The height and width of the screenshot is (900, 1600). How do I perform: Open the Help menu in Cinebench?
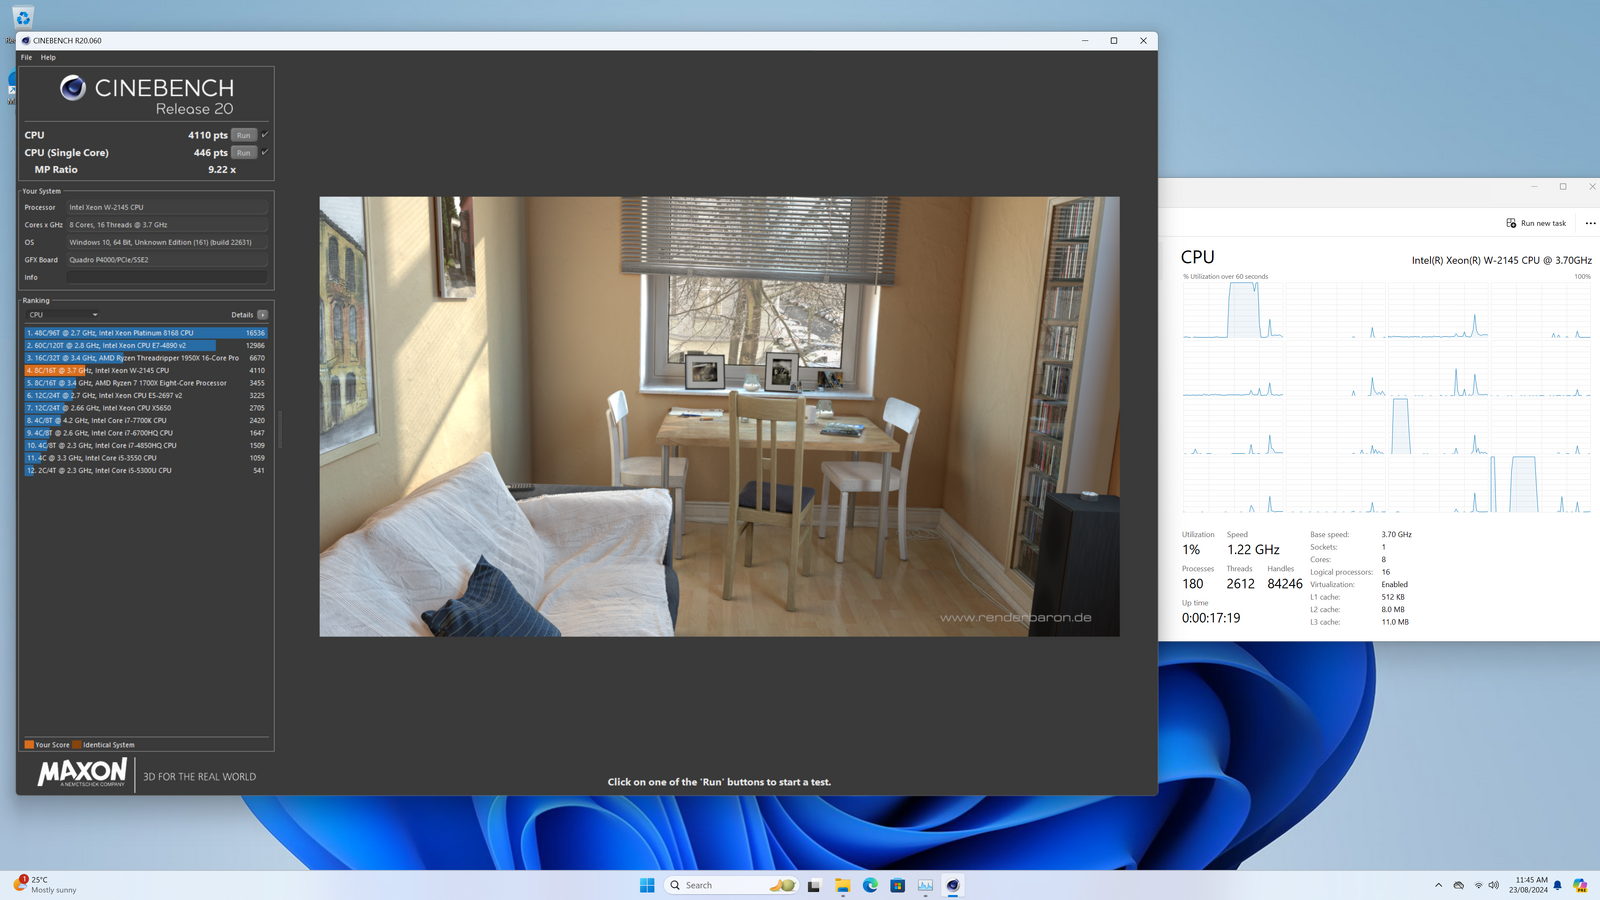pos(48,57)
